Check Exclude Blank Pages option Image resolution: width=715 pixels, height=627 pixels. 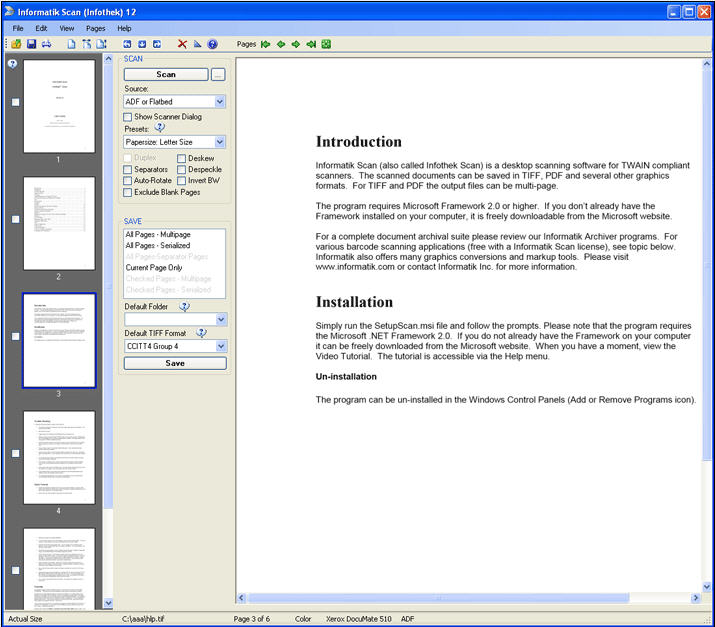click(x=128, y=192)
